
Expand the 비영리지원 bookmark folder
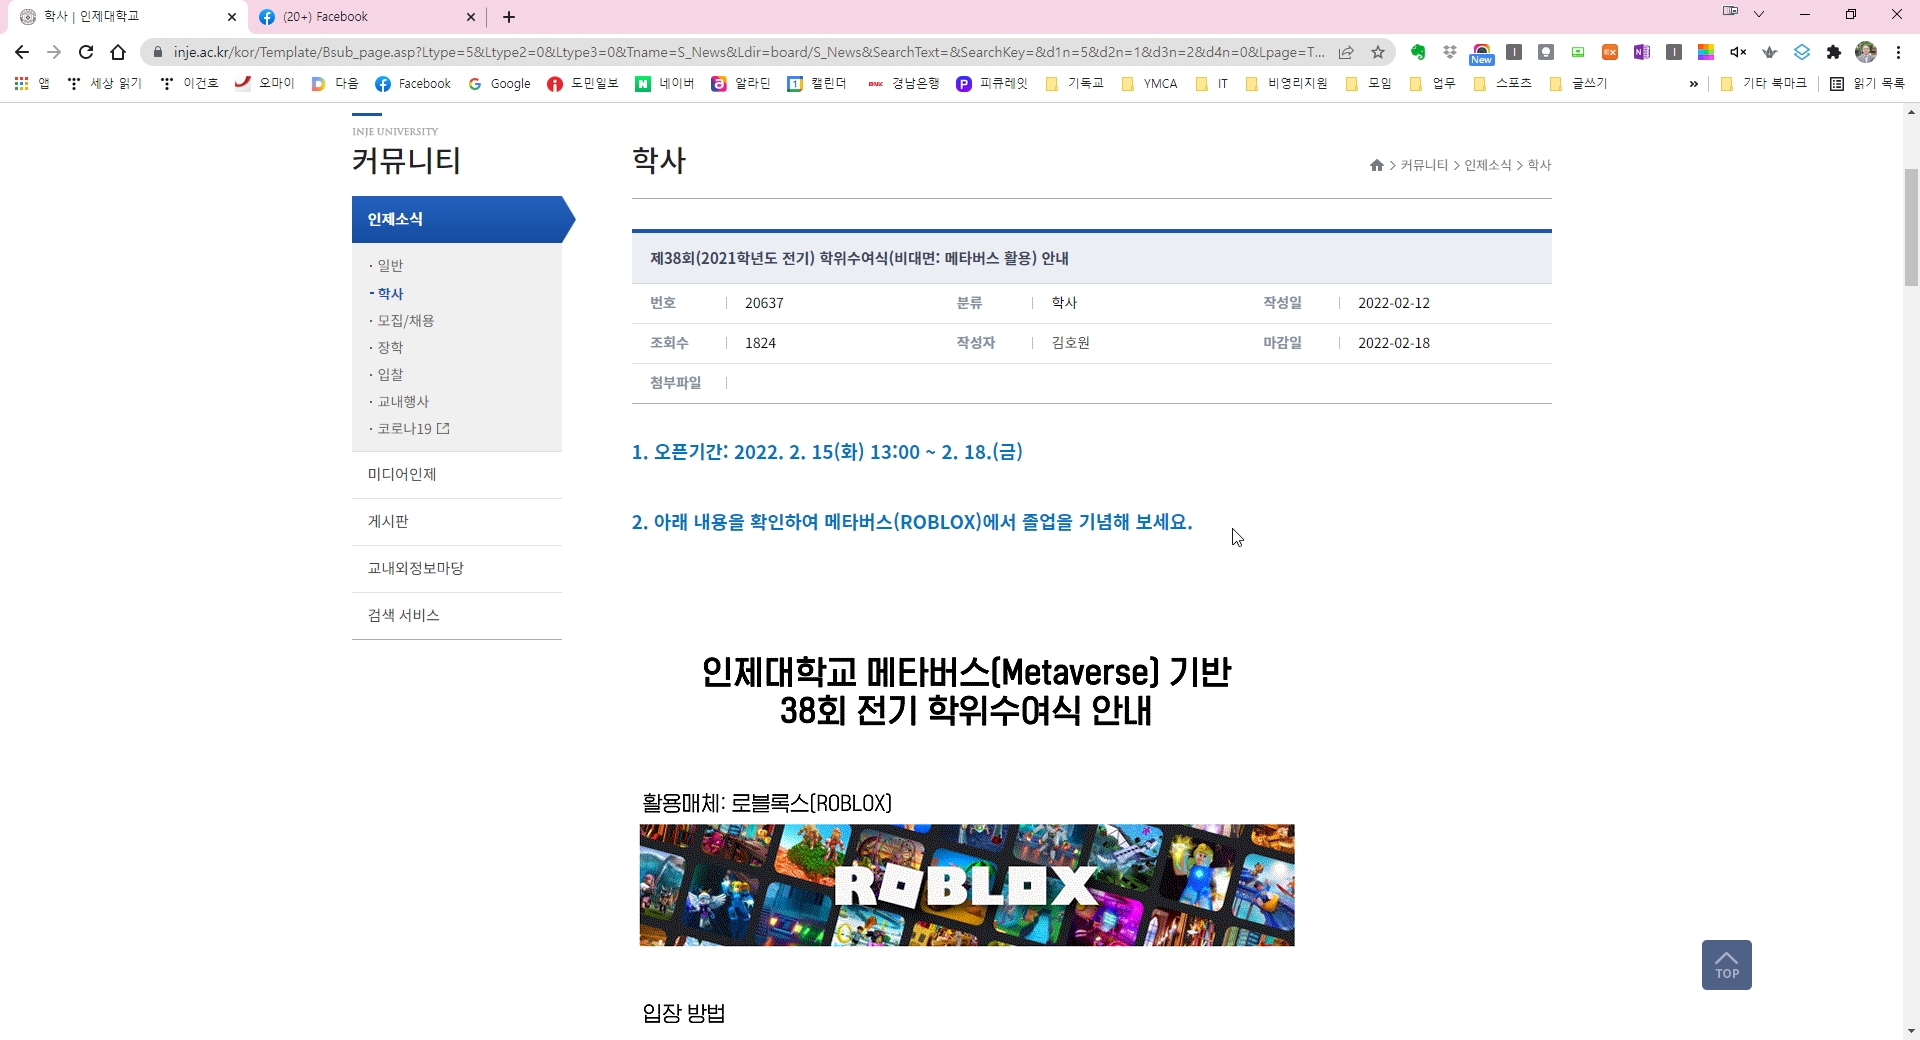tap(1286, 83)
